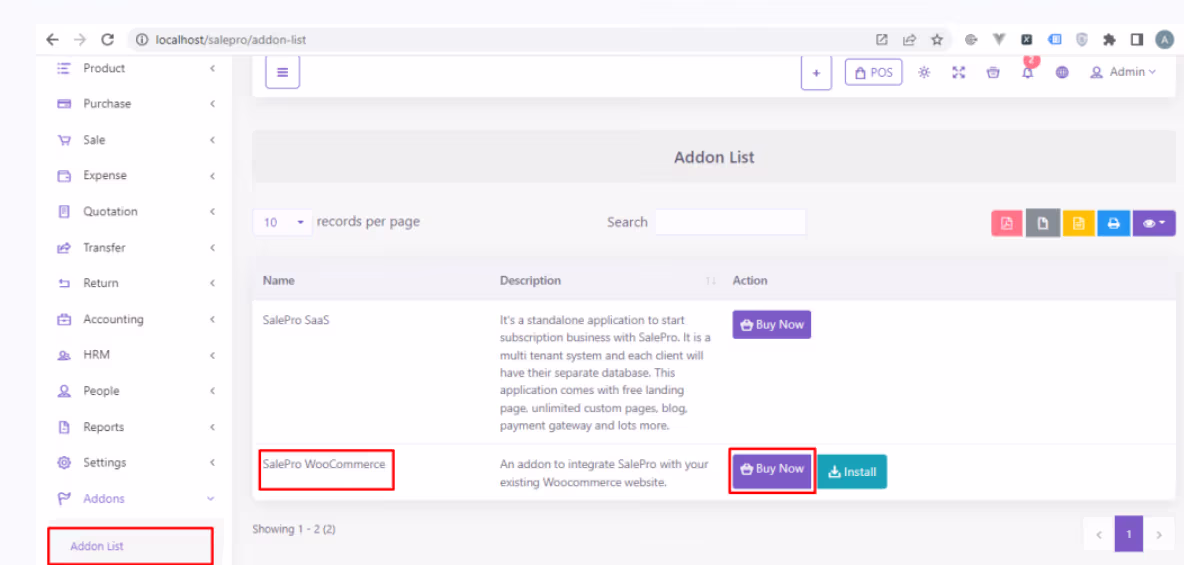The height and width of the screenshot is (565, 1184).
Task: Go to page 1 in pagination
Action: [1129, 534]
